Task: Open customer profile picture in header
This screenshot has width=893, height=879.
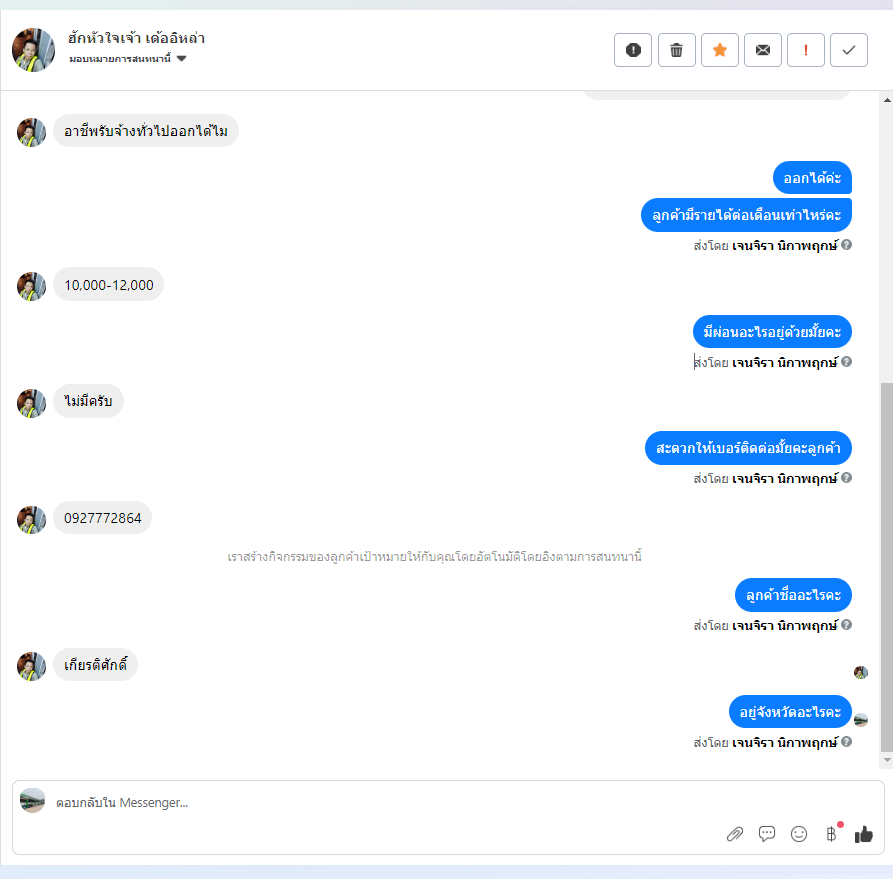Action: pyautogui.click(x=34, y=50)
